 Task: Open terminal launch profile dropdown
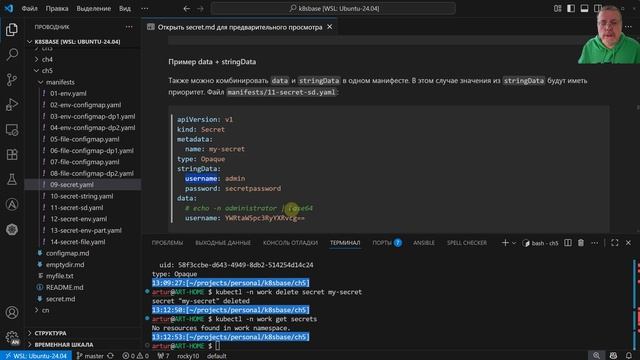(514, 243)
